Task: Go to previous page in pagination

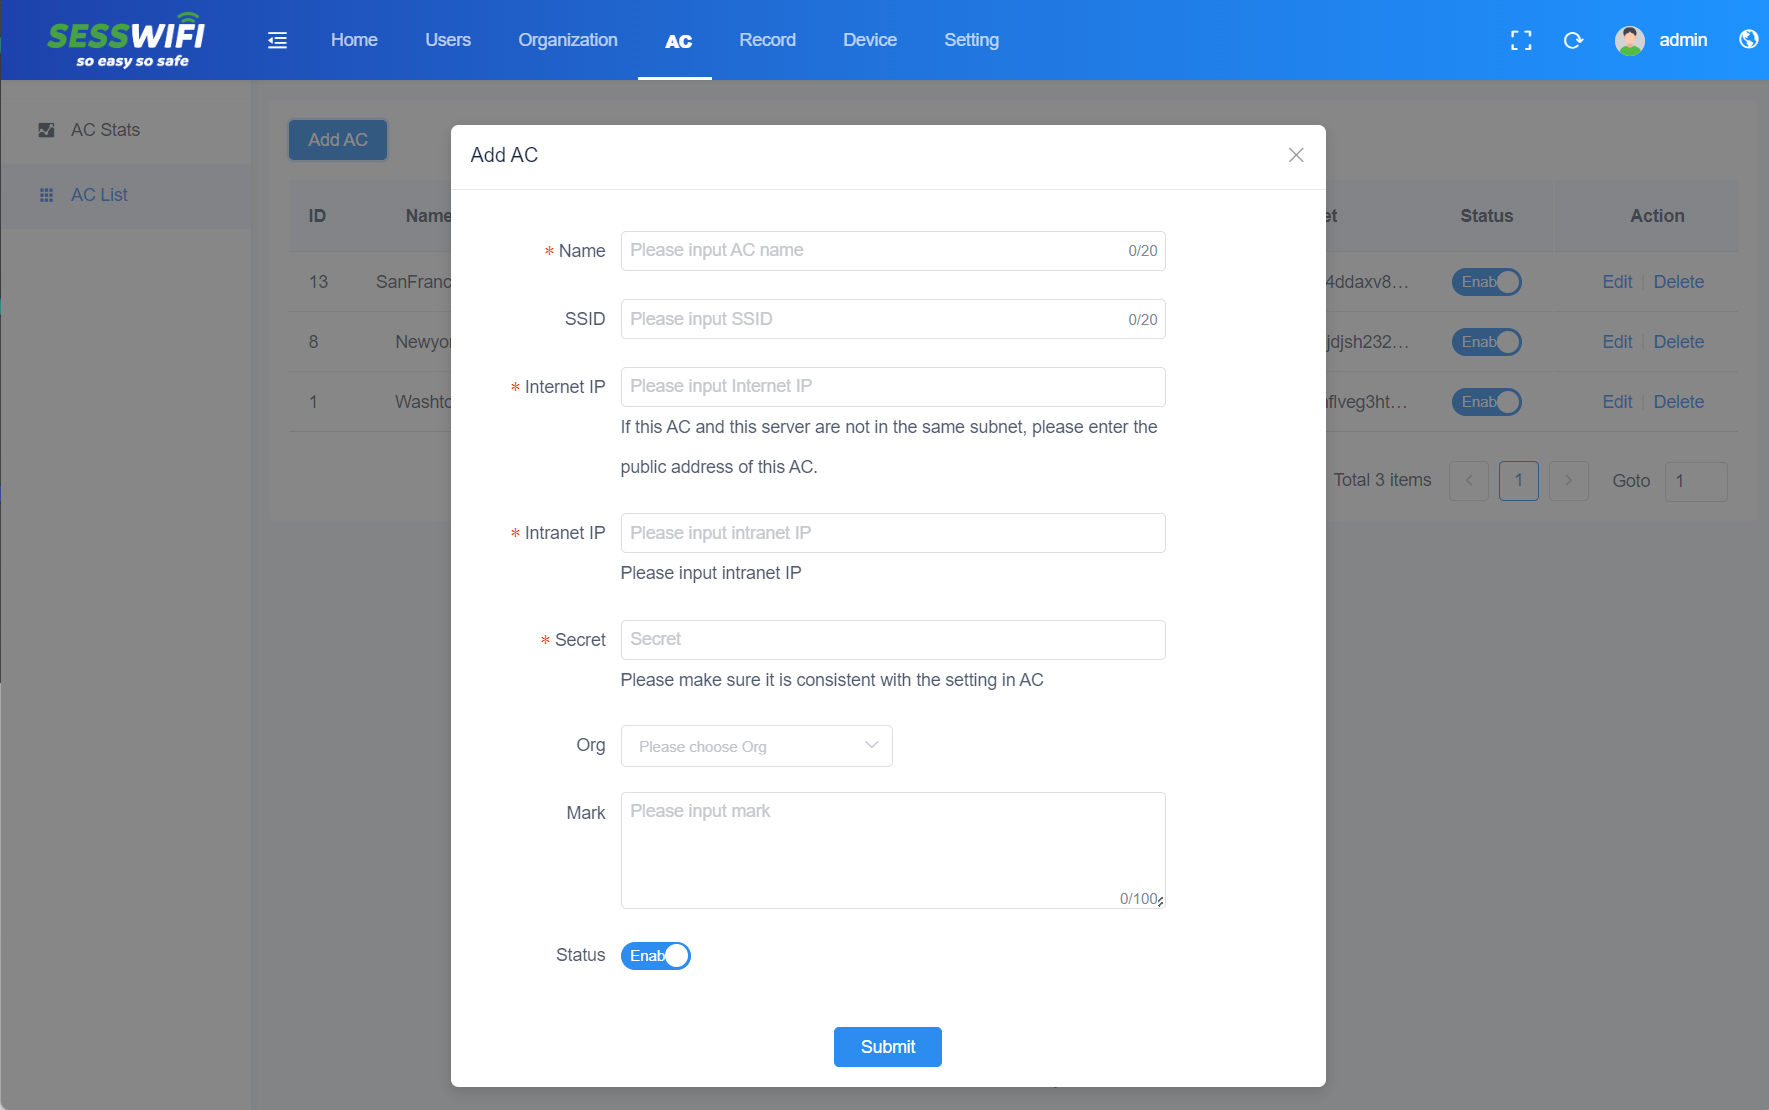Action: tap(1469, 481)
